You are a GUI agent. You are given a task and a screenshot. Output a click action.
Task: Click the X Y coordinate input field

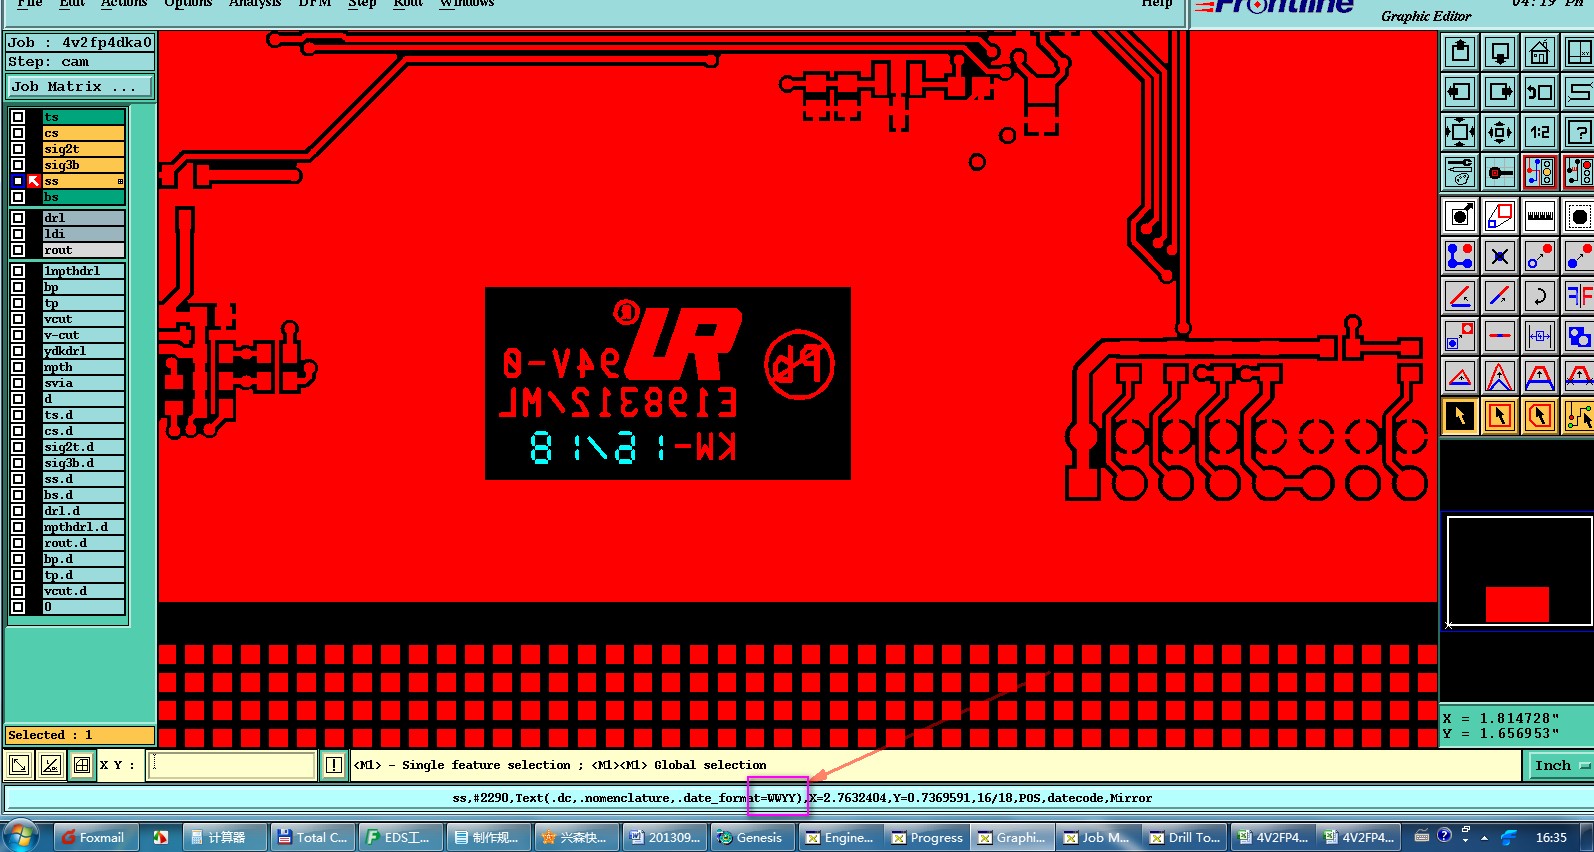click(x=232, y=766)
